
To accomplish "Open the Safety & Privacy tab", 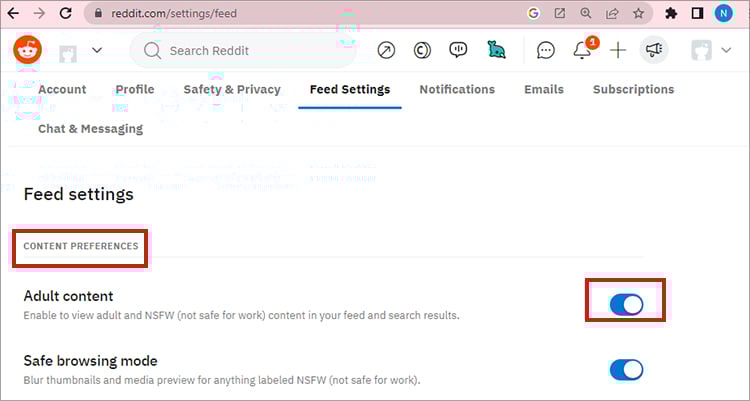I will (232, 89).
